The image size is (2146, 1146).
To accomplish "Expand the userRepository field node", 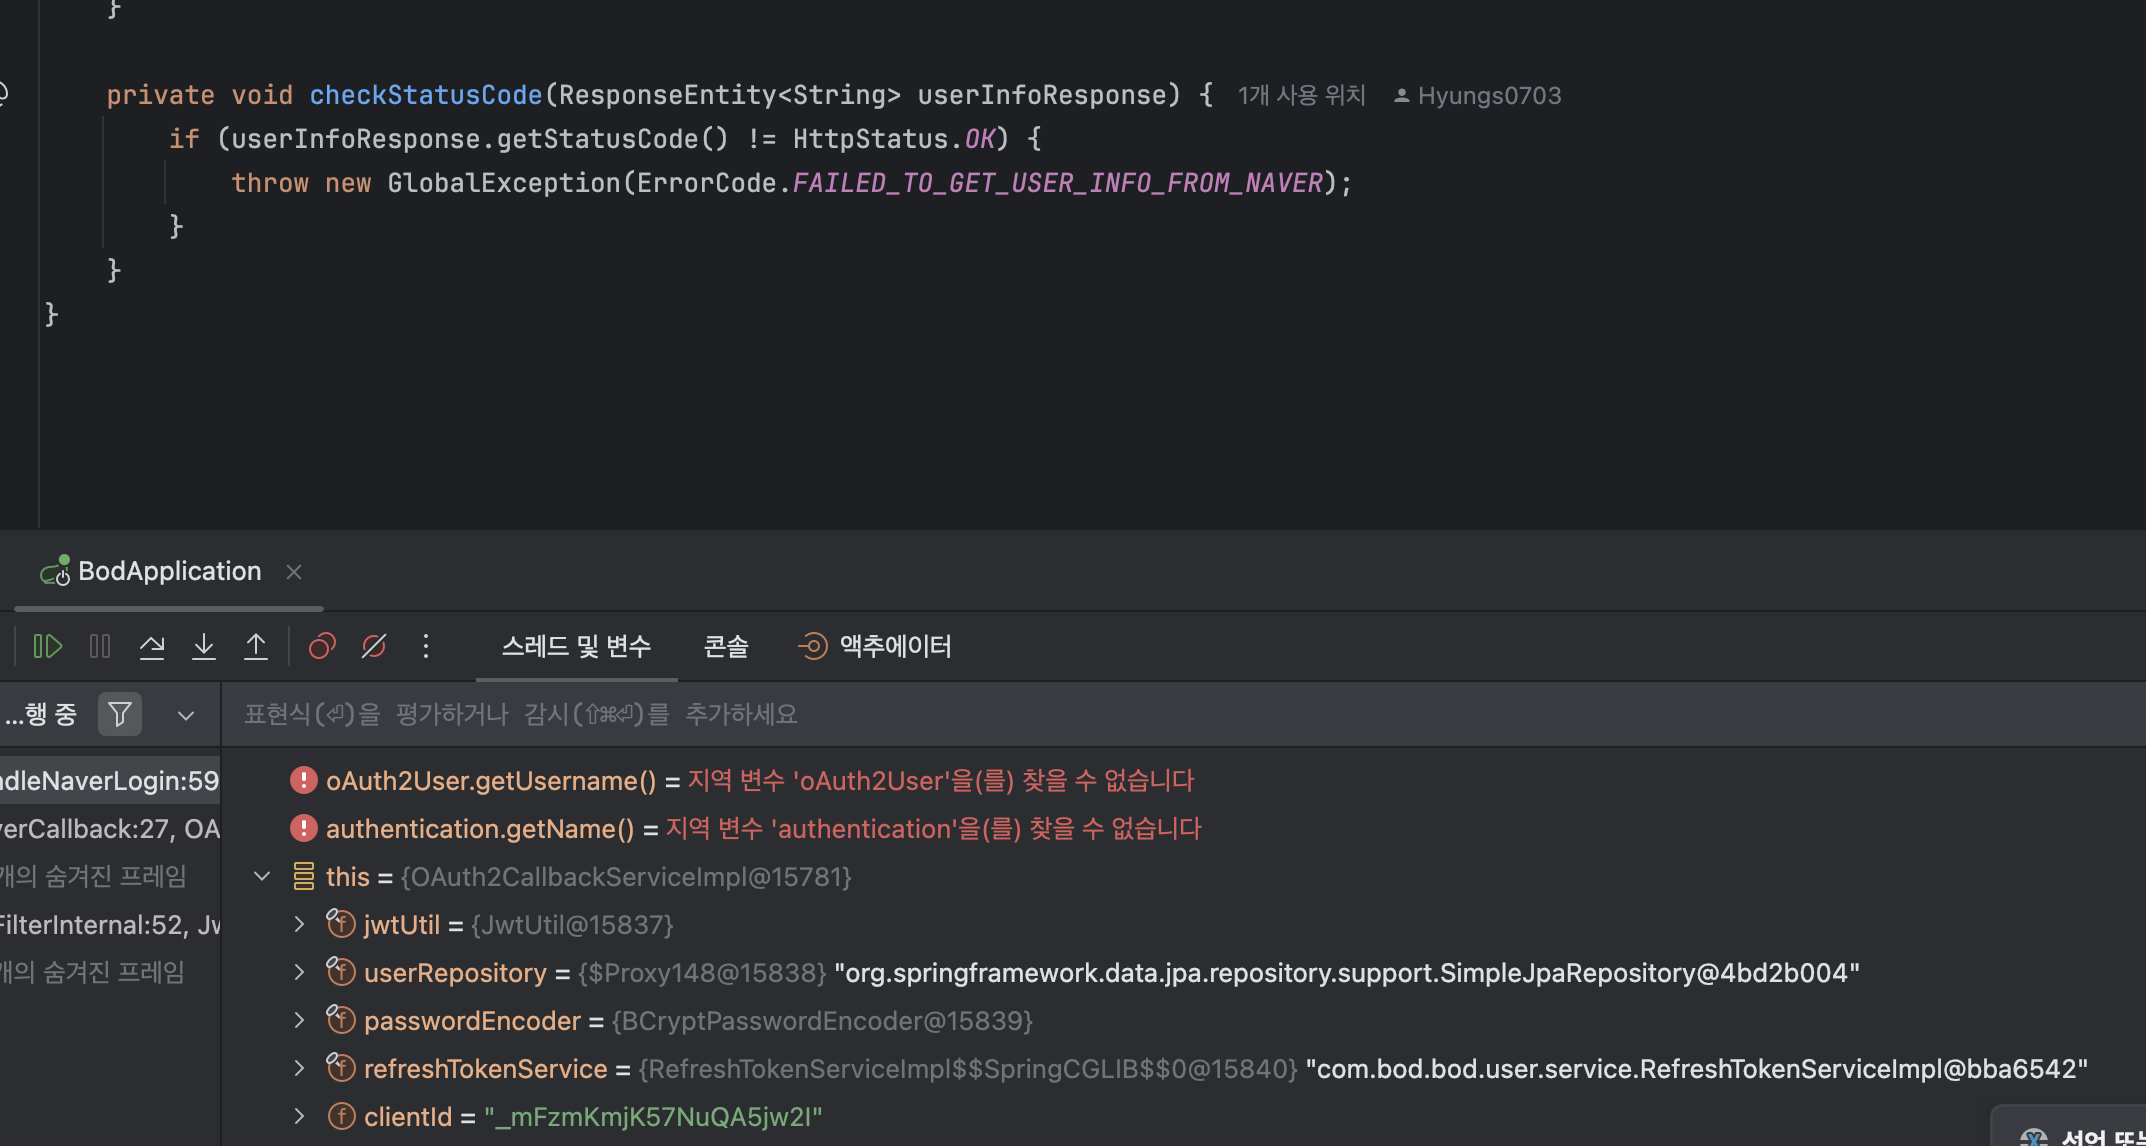I will point(299,973).
